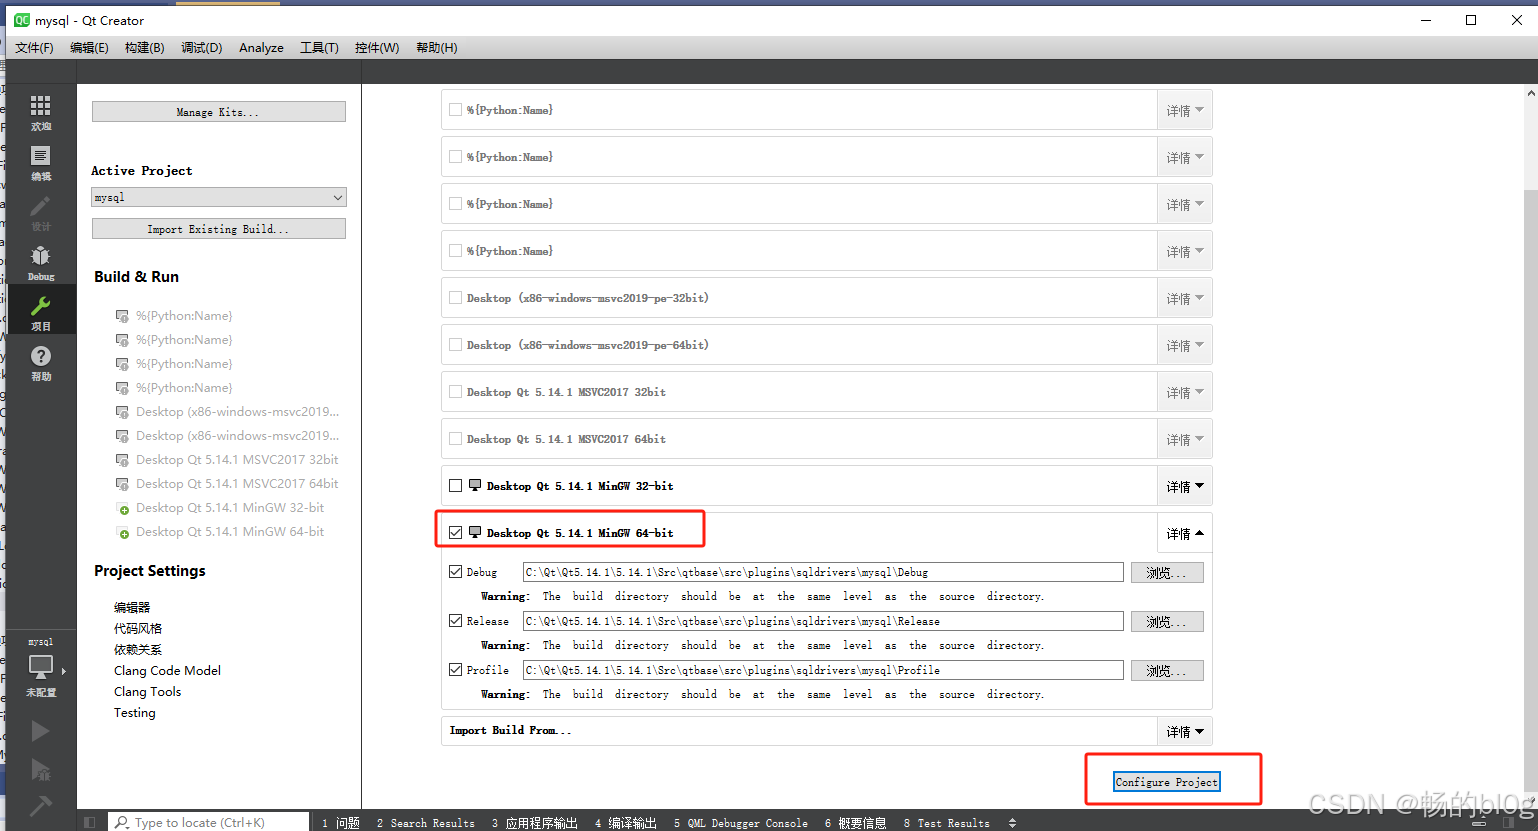
Task: Open the output panes arrows menu
Action: point(1012,823)
